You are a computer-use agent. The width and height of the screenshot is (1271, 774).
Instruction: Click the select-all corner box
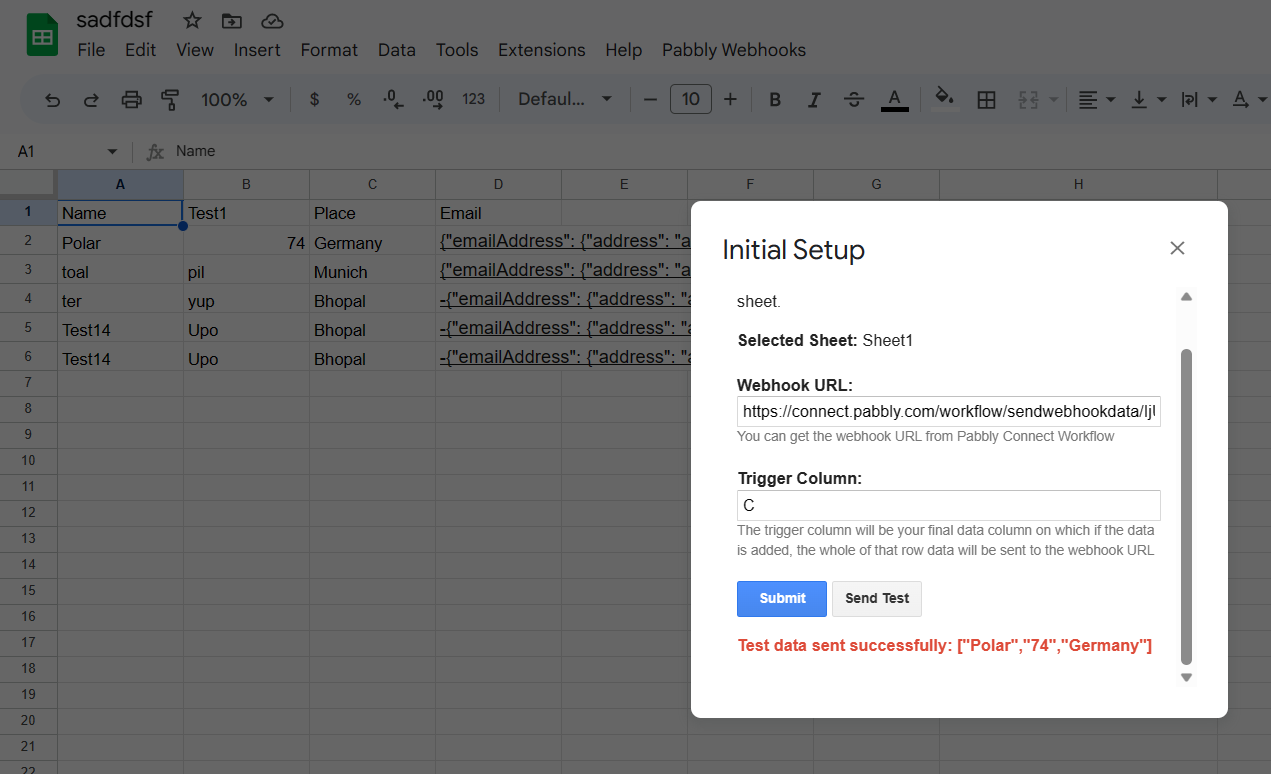(x=28, y=184)
